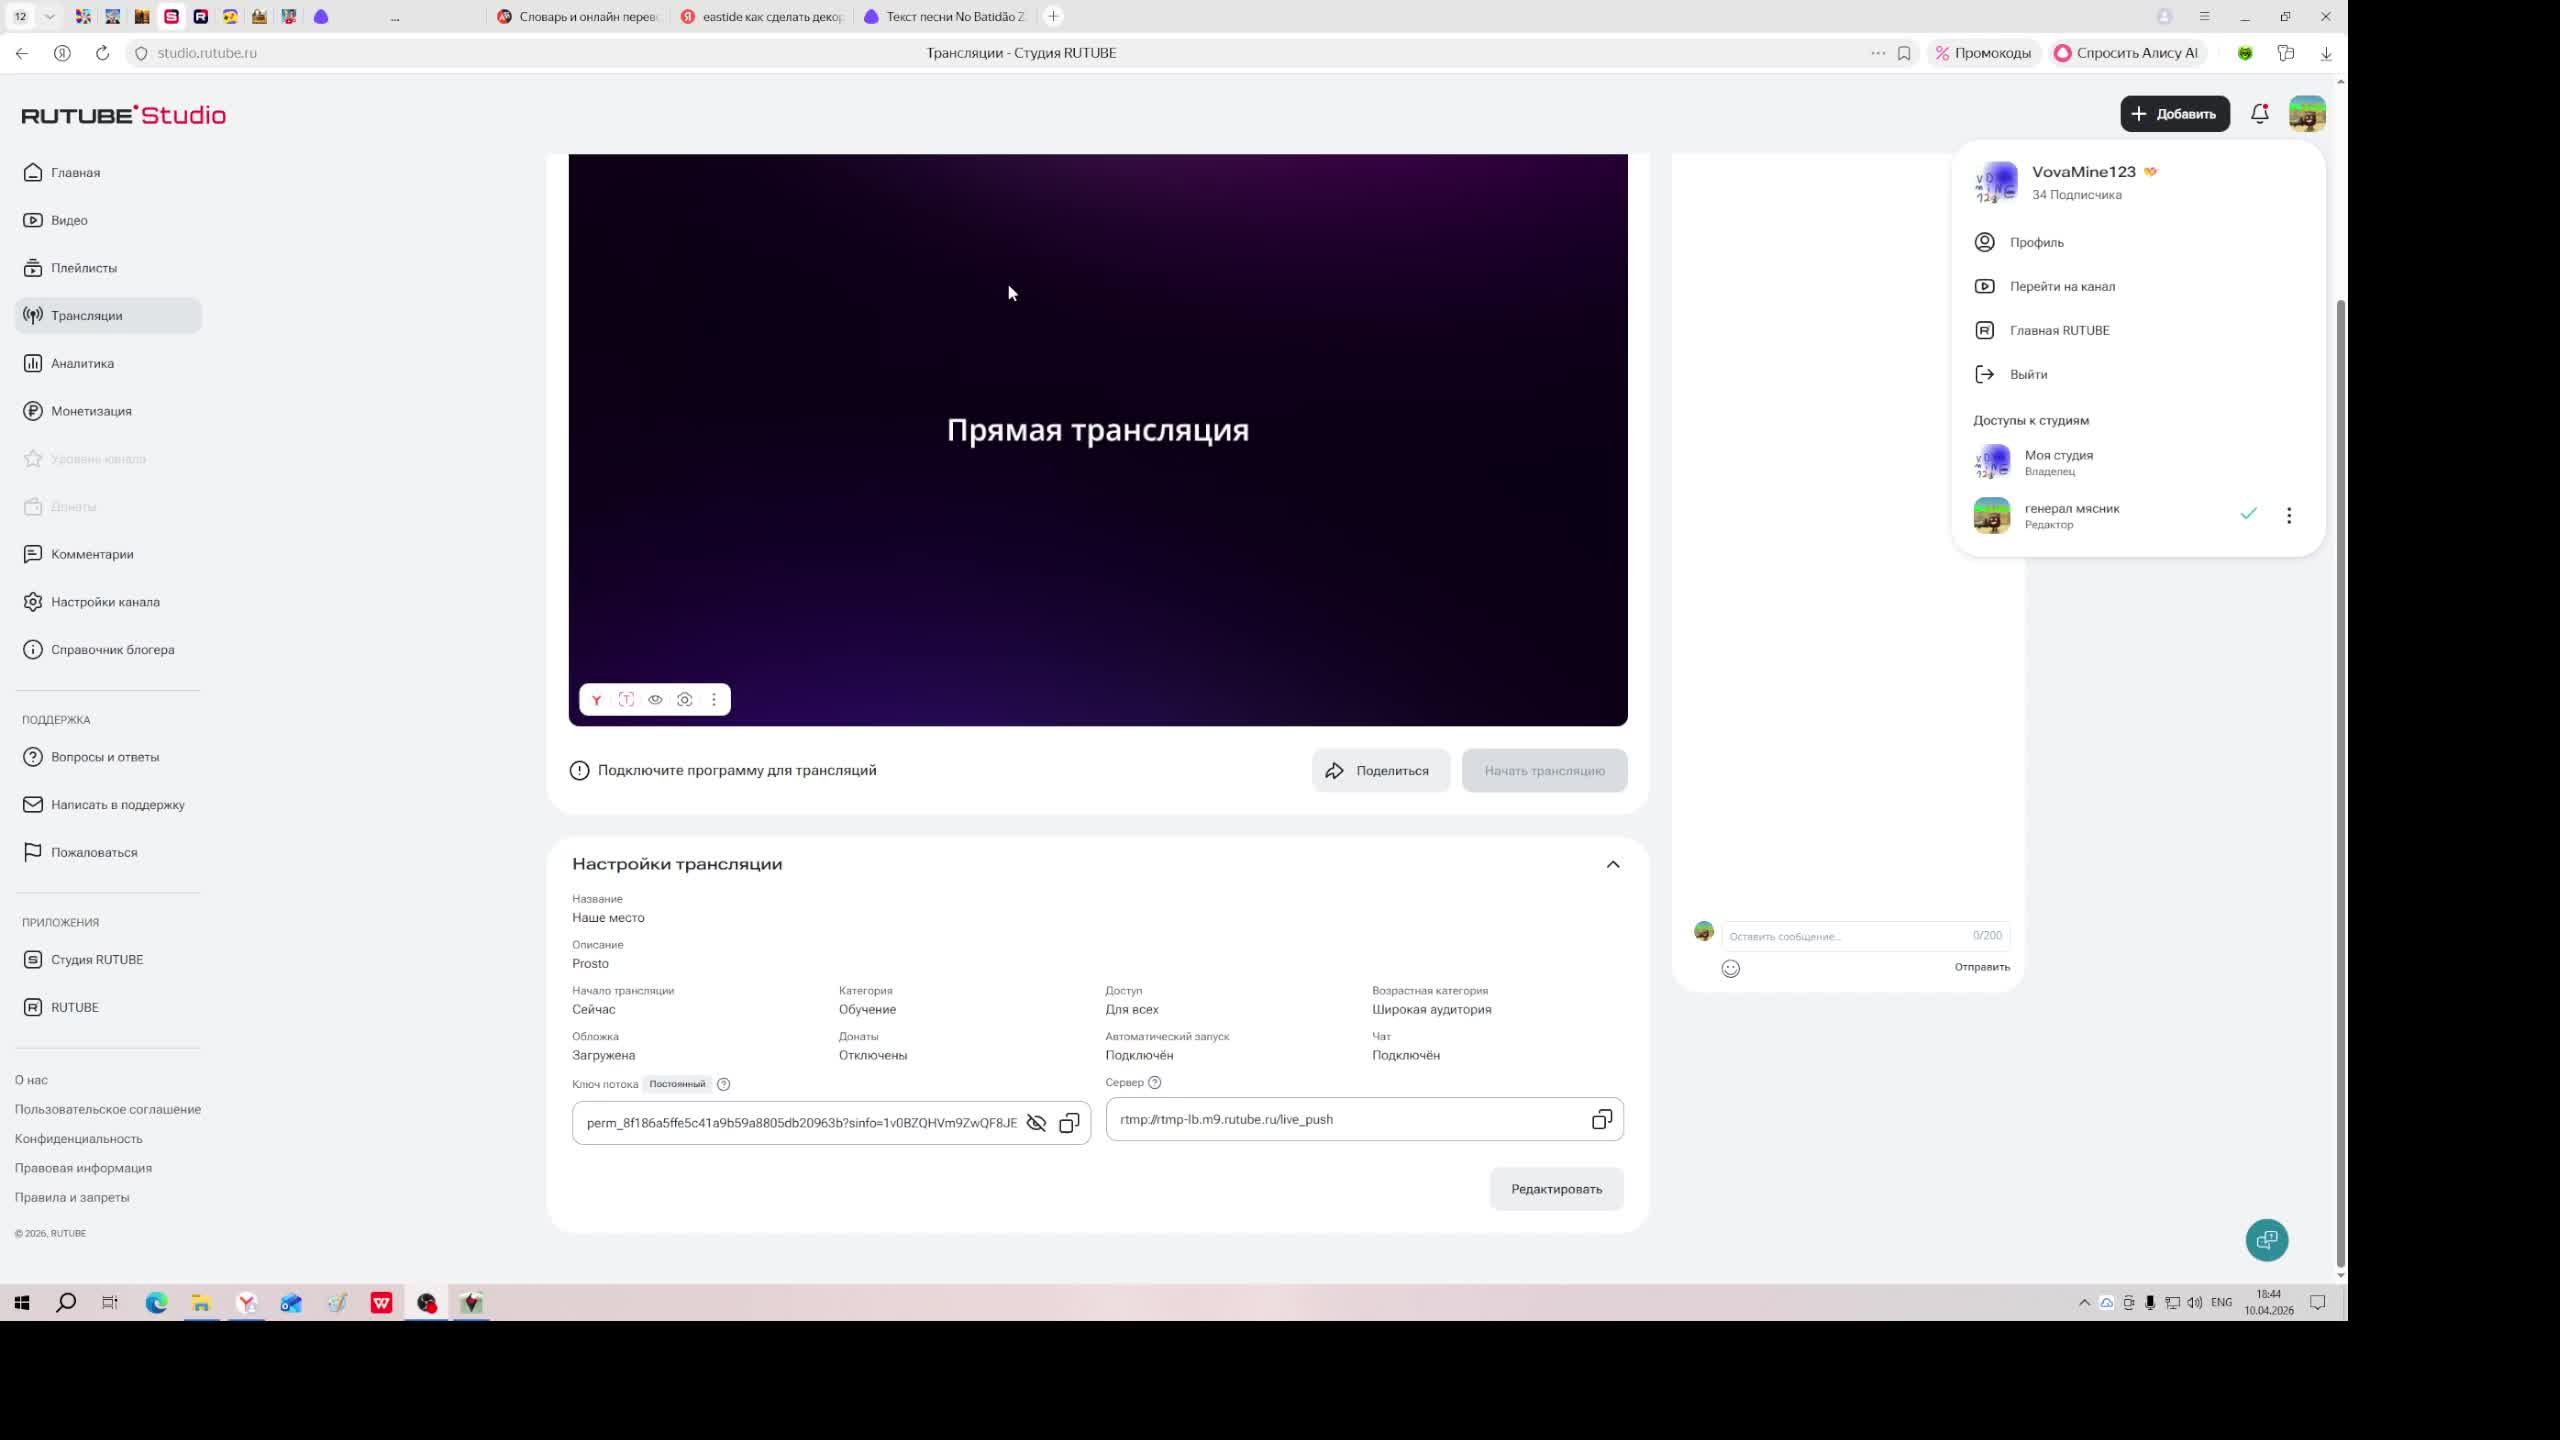Copy the stream key
This screenshot has width=2560, height=1440.
click(1069, 1123)
